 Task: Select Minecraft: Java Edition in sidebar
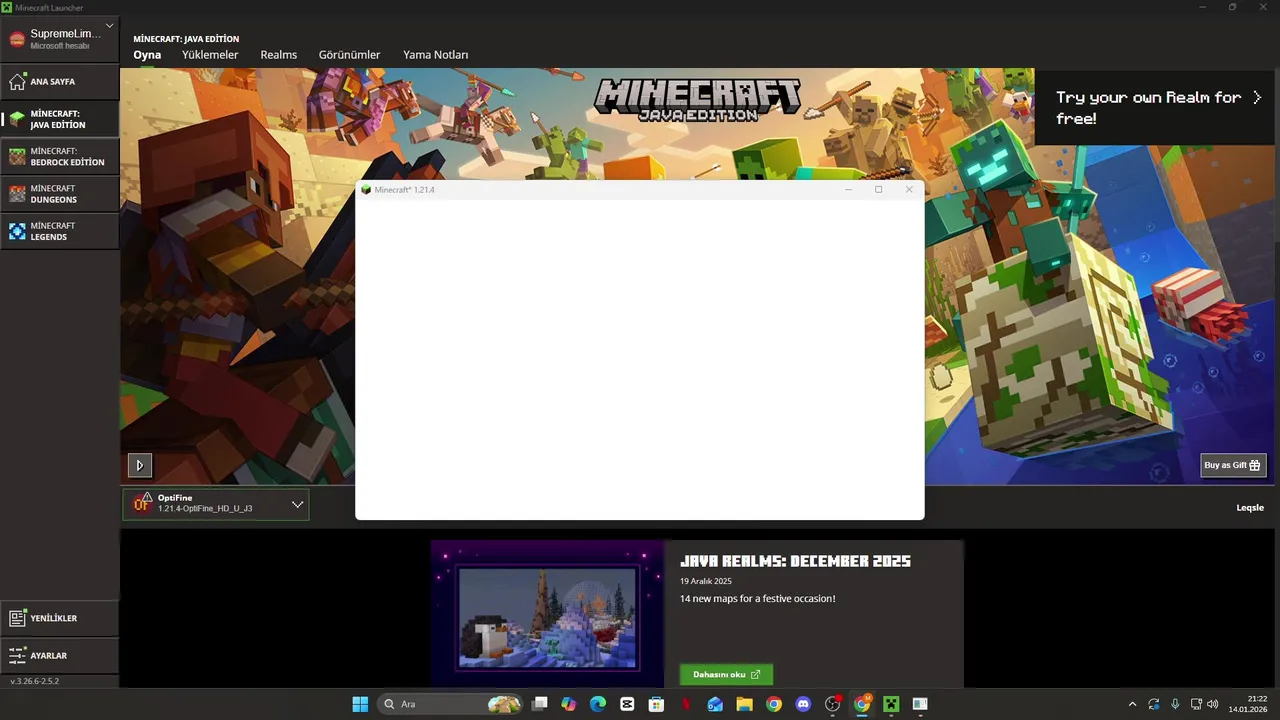pos(60,119)
